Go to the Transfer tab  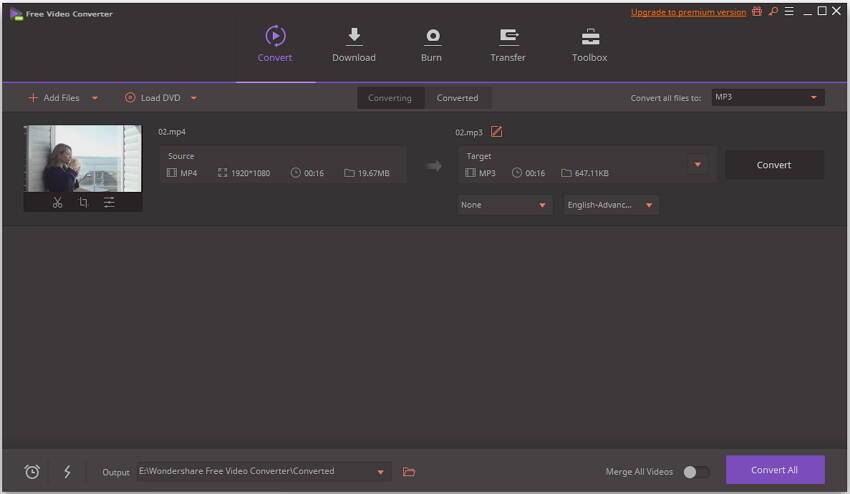pos(508,44)
